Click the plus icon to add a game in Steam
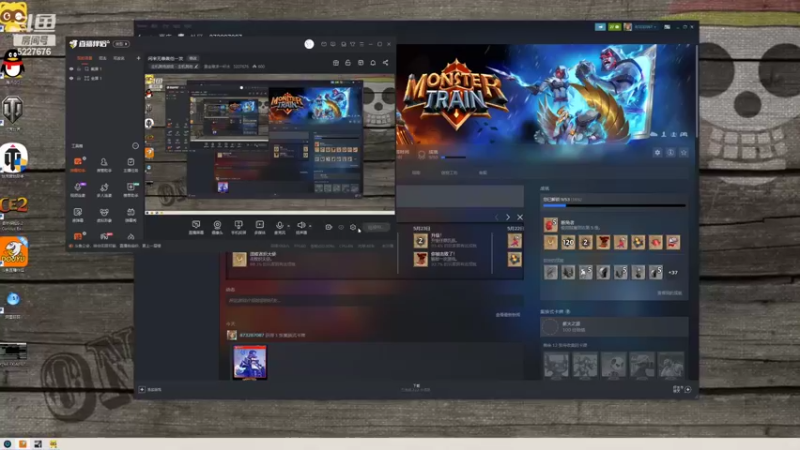Image resolution: width=800 pixels, height=450 pixels. tap(142, 389)
